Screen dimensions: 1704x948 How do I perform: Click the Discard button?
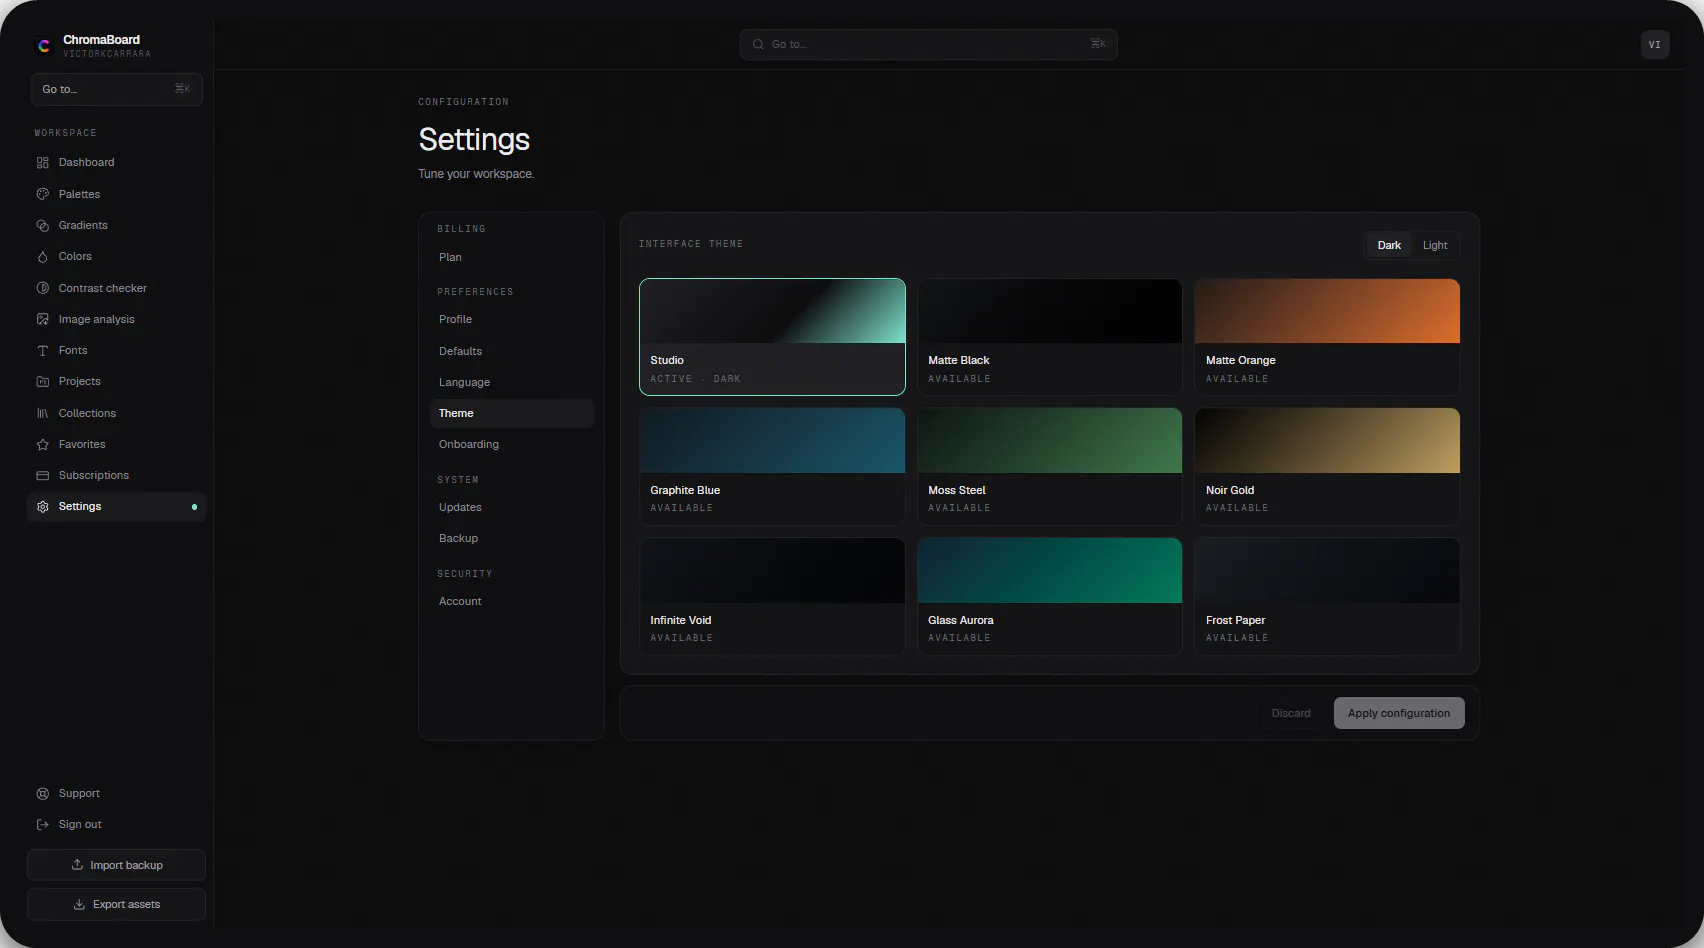point(1291,713)
